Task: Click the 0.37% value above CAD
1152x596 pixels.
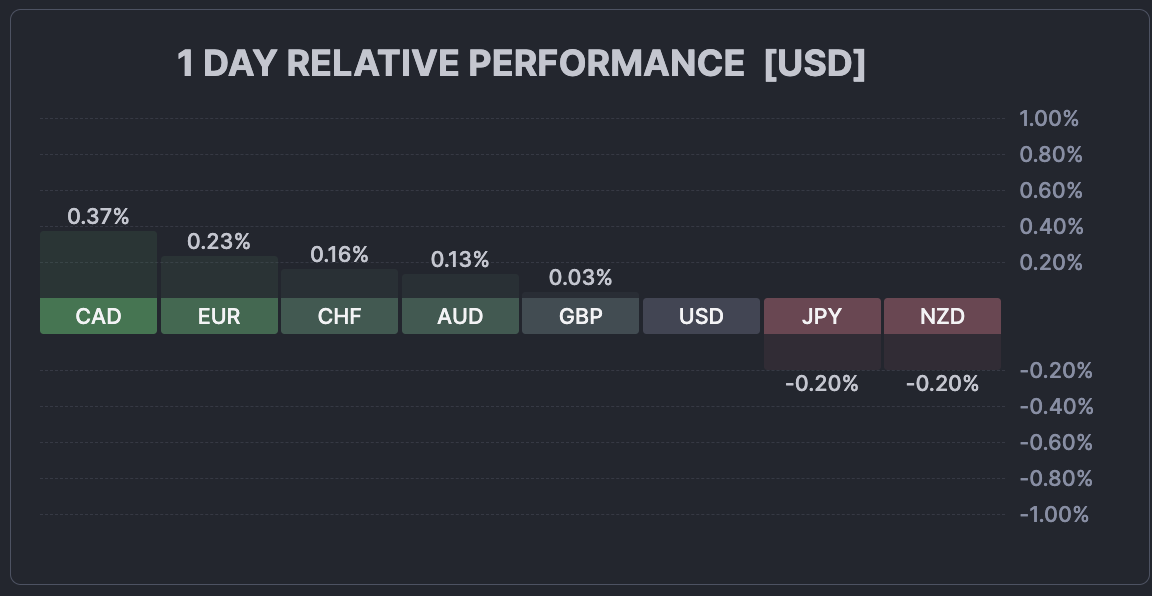Action: click(x=98, y=216)
